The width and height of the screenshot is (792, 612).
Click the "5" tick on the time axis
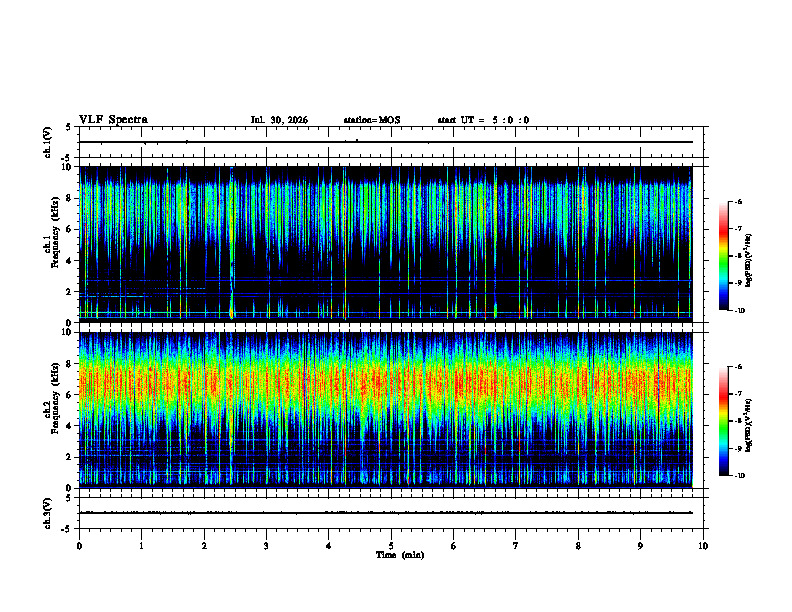[391, 546]
